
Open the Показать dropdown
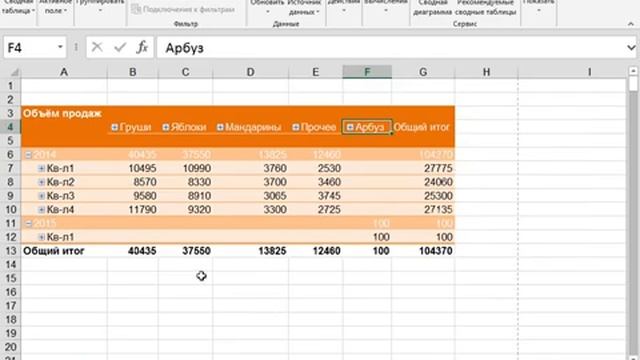click(x=539, y=7)
